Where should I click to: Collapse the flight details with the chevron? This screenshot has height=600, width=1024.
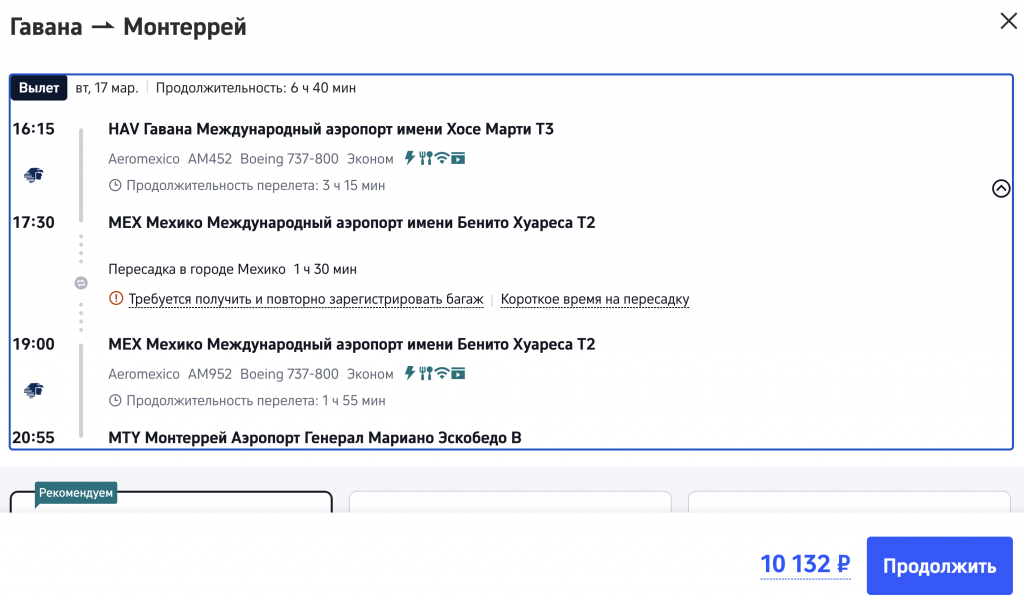1000,188
